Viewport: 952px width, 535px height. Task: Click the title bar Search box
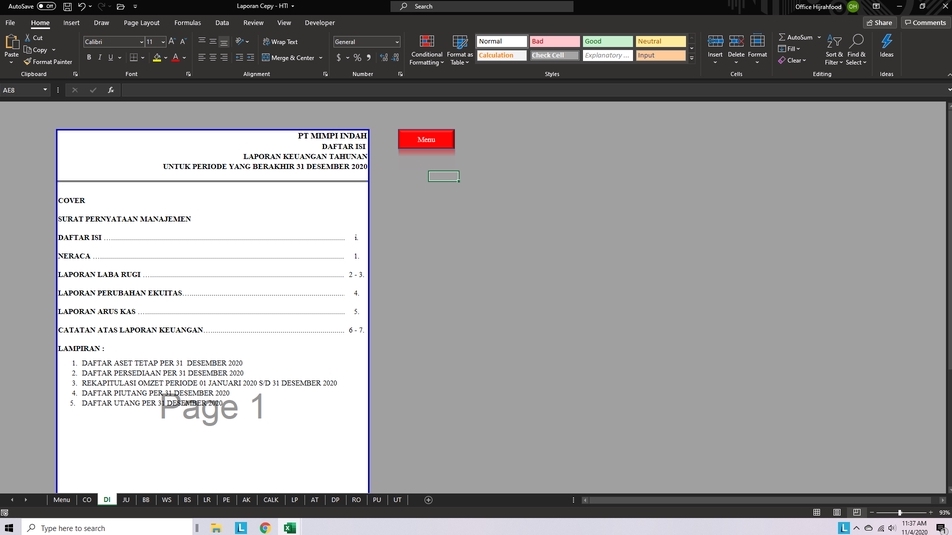coord(482,6)
